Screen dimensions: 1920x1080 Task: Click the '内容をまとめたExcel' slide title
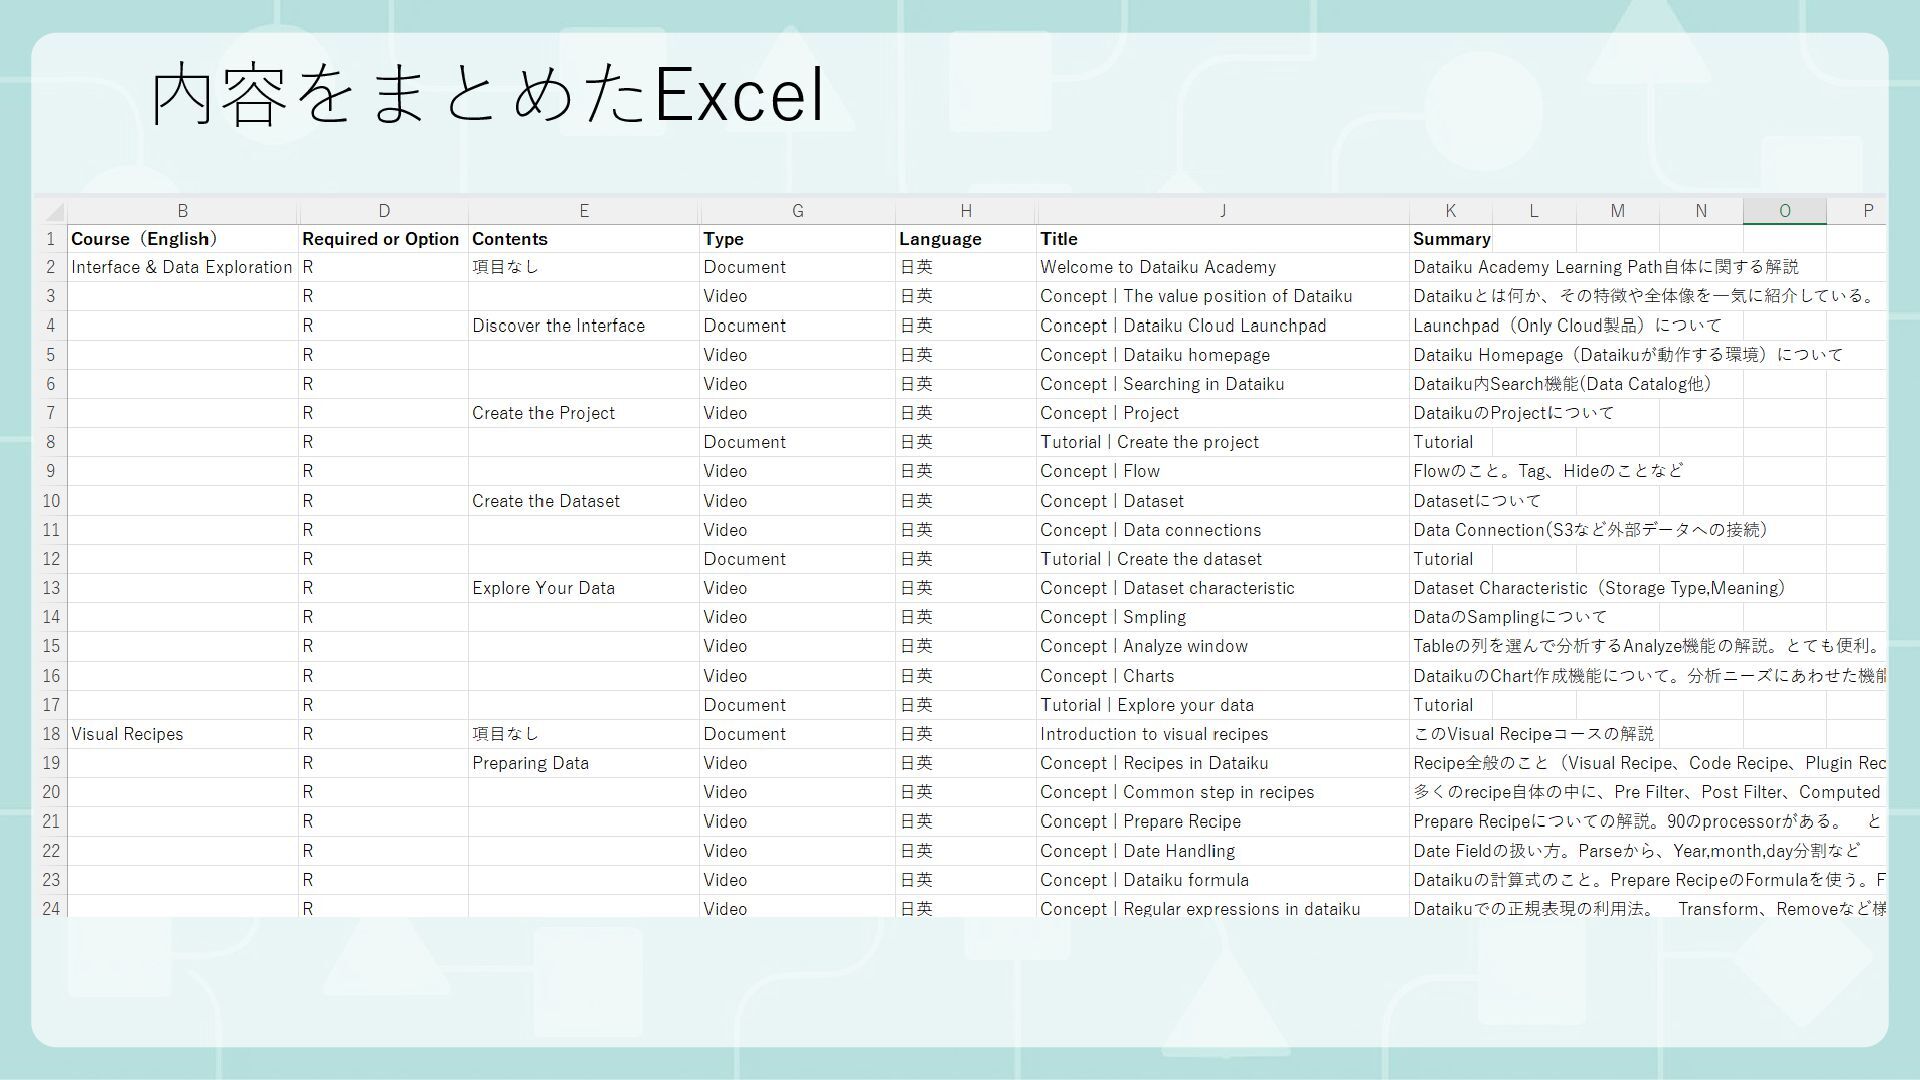[x=488, y=95]
